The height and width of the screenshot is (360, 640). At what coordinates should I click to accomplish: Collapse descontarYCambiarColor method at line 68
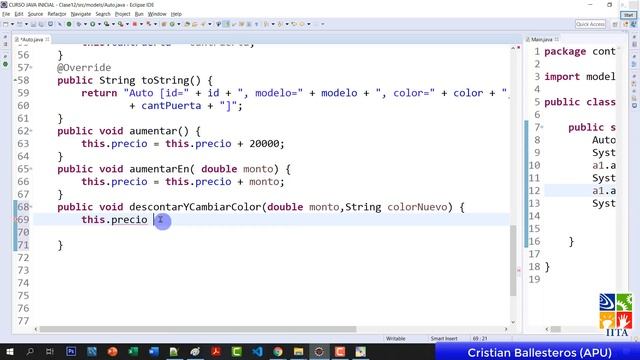31,207
